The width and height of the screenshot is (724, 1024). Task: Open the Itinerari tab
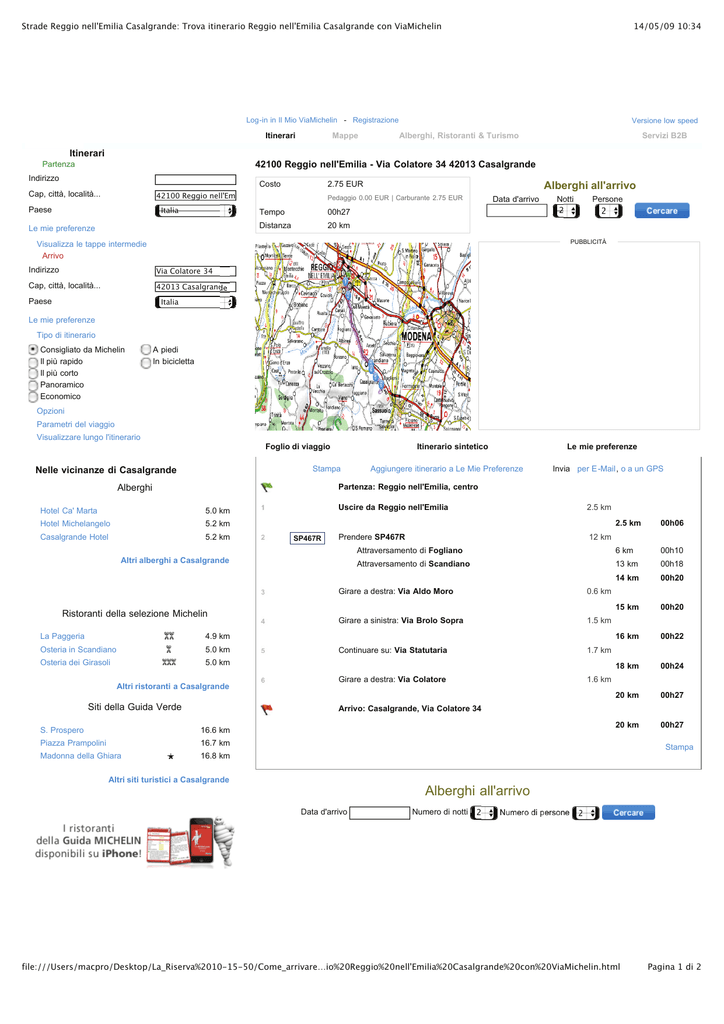pos(280,136)
